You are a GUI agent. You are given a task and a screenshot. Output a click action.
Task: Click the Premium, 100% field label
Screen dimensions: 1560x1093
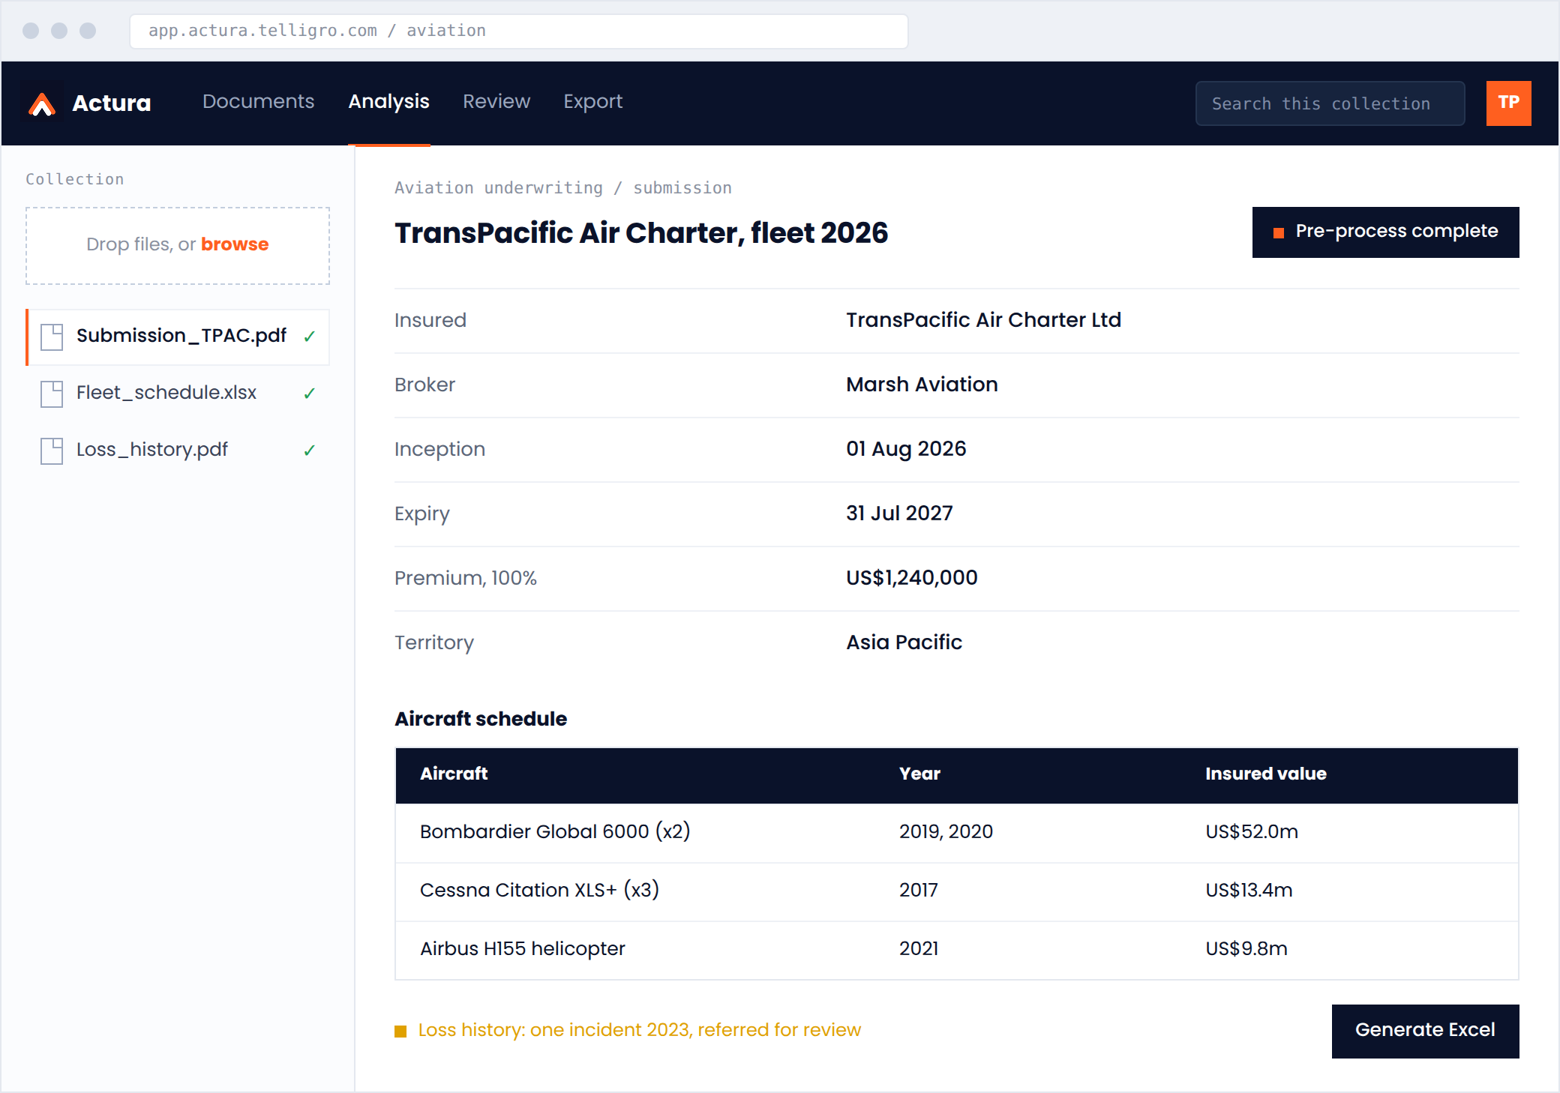(x=465, y=578)
